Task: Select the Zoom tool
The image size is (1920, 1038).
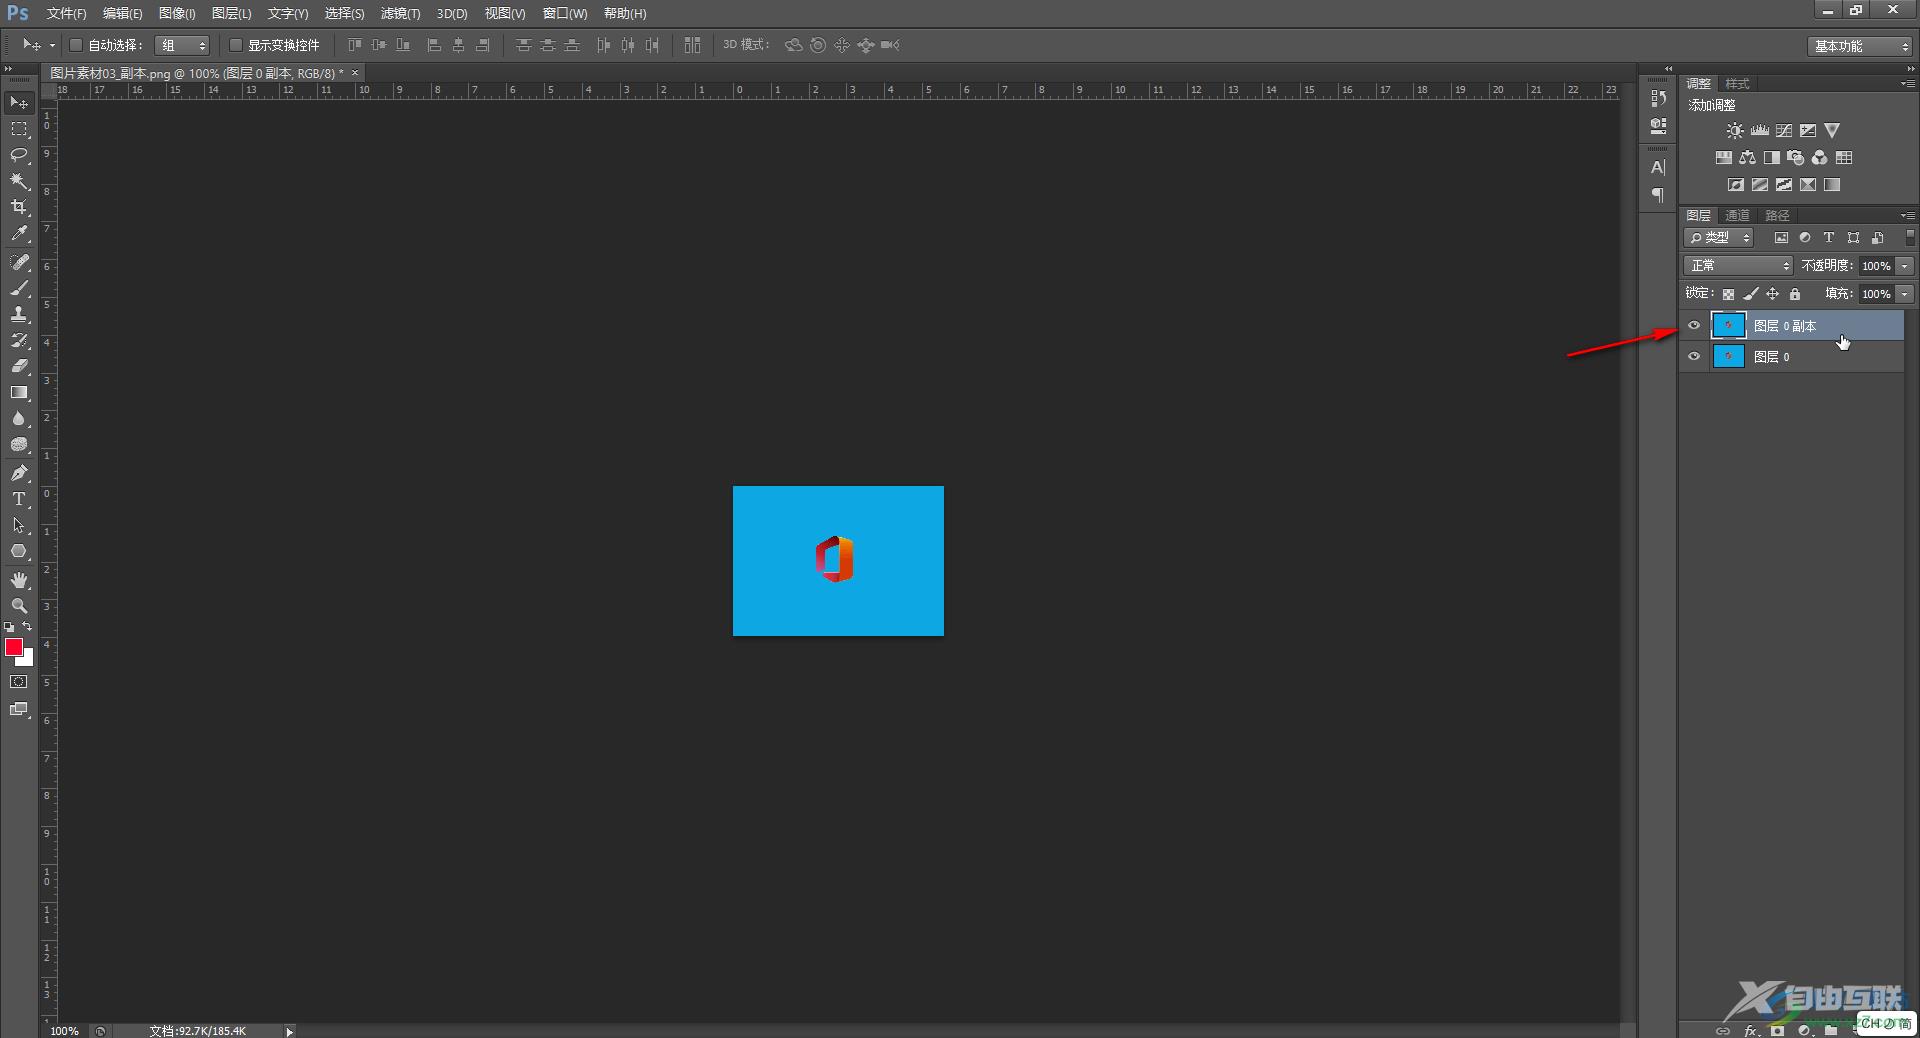Action: (19, 606)
